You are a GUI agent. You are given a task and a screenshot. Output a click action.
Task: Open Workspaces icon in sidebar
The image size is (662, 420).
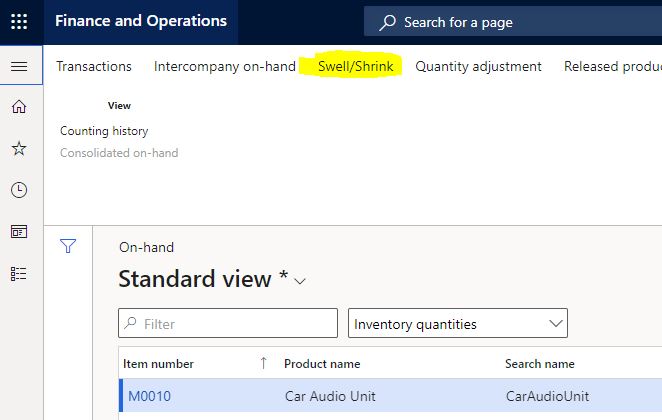tap(19, 232)
